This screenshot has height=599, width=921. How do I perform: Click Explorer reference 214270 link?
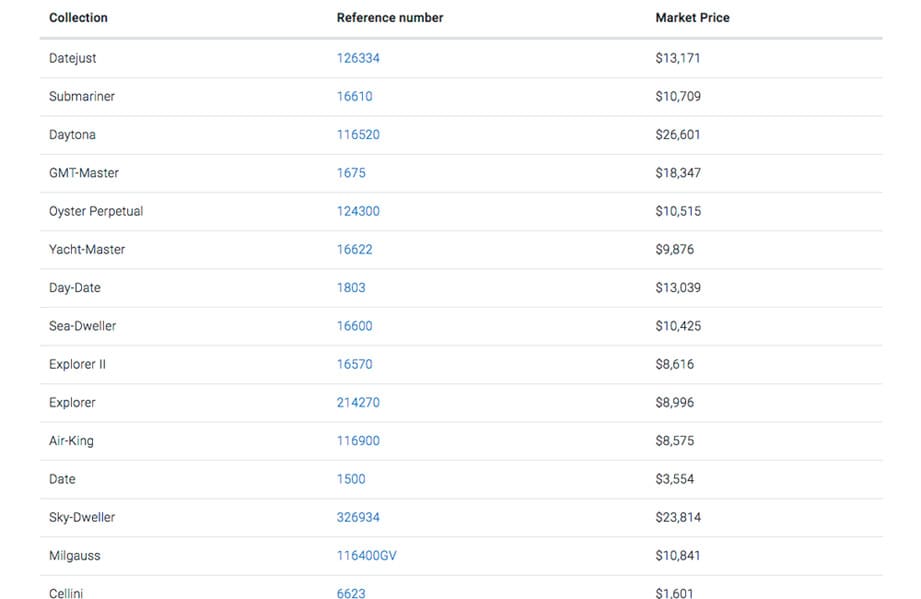[x=358, y=402]
